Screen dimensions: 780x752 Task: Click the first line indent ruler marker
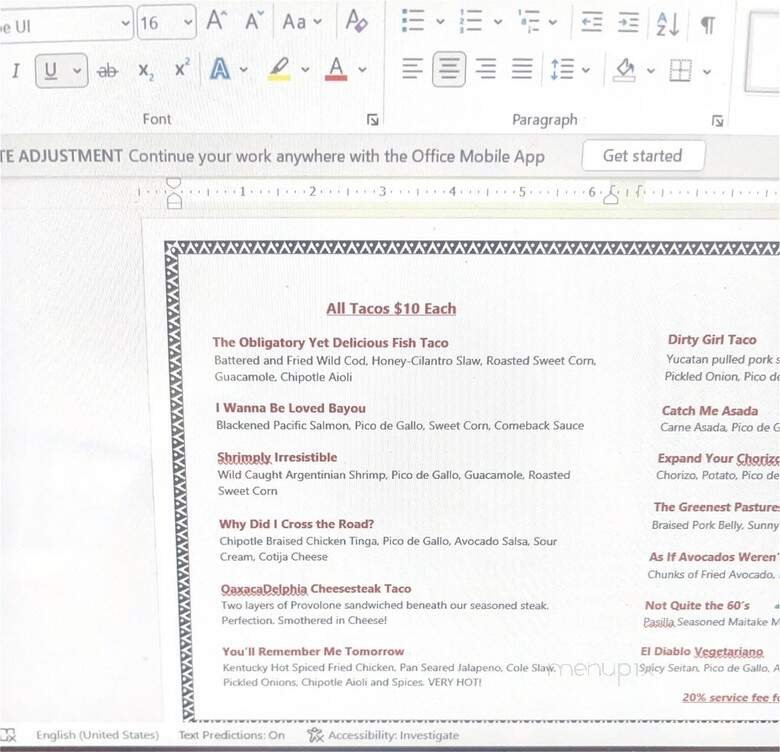point(173,184)
